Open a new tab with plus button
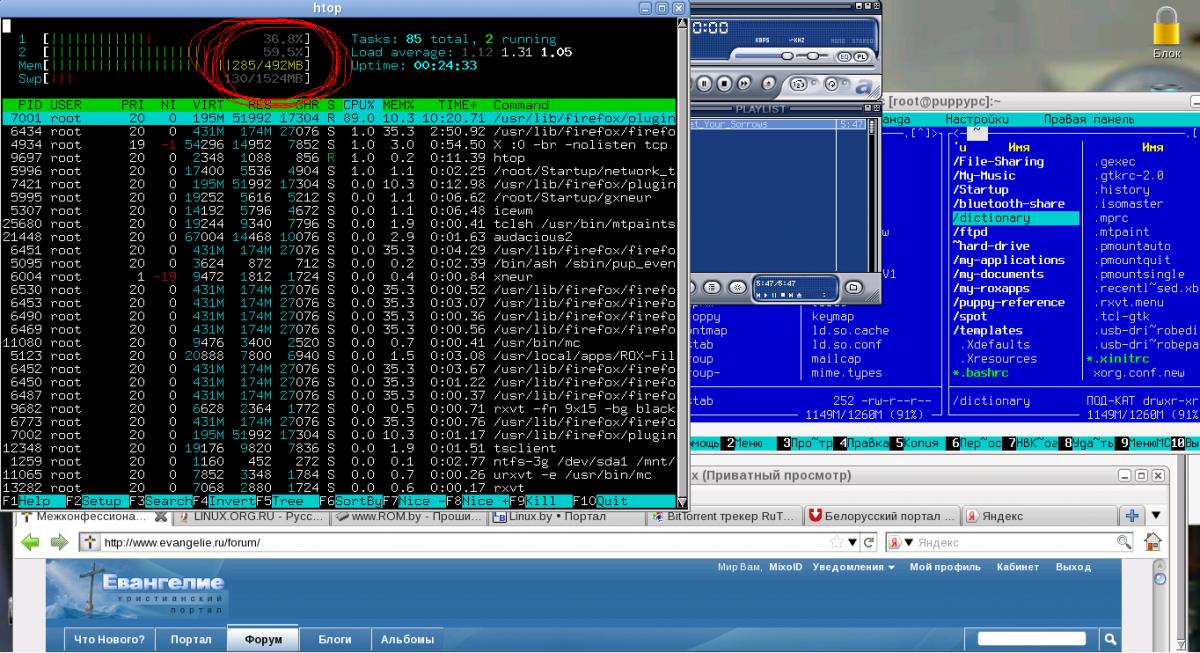The image size is (1200, 653). (x=1132, y=515)
